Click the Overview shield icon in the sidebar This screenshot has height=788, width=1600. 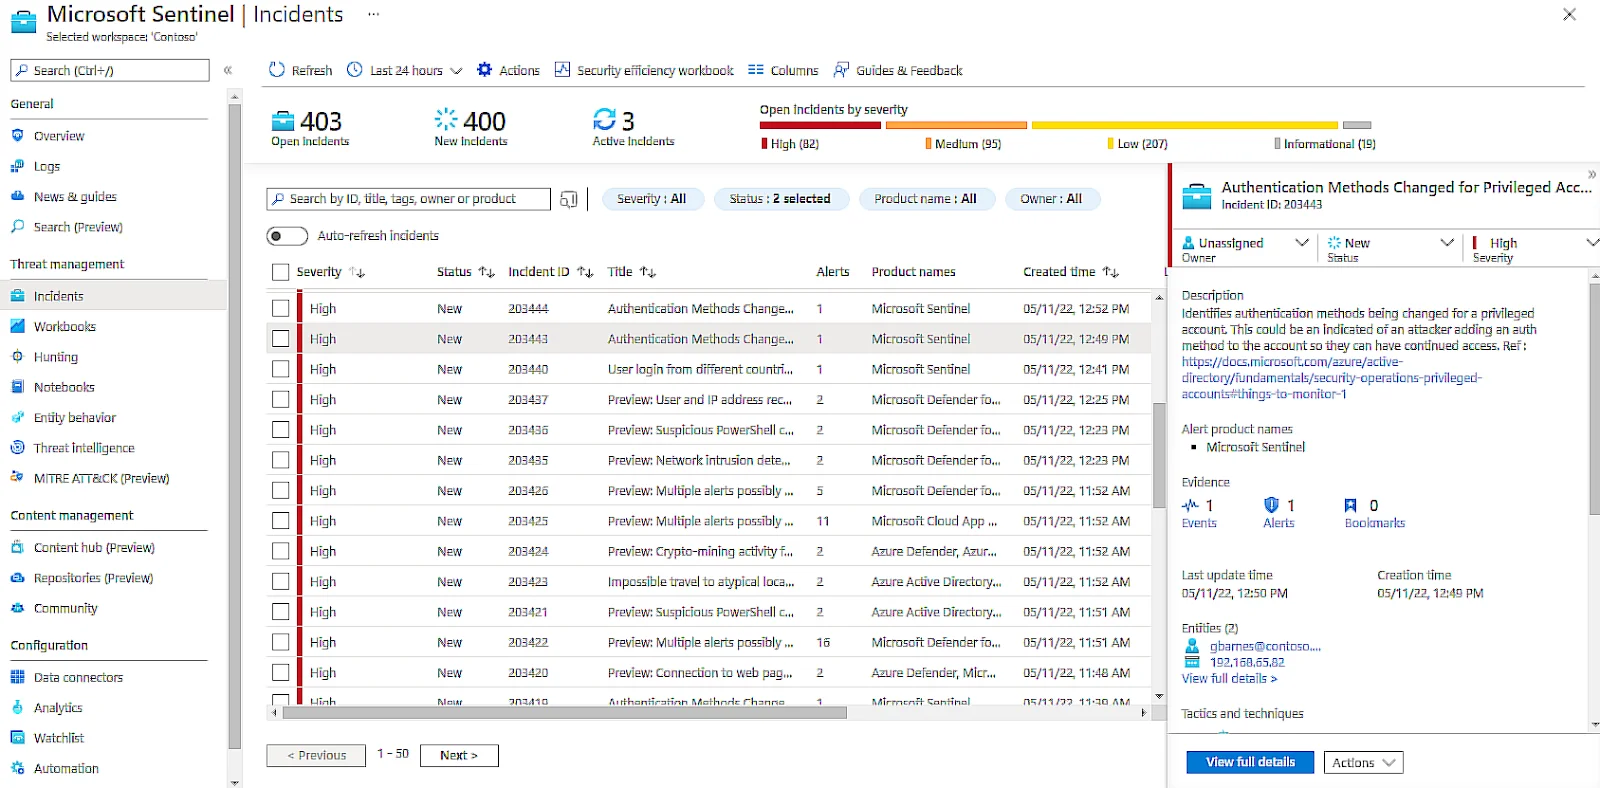17,135
